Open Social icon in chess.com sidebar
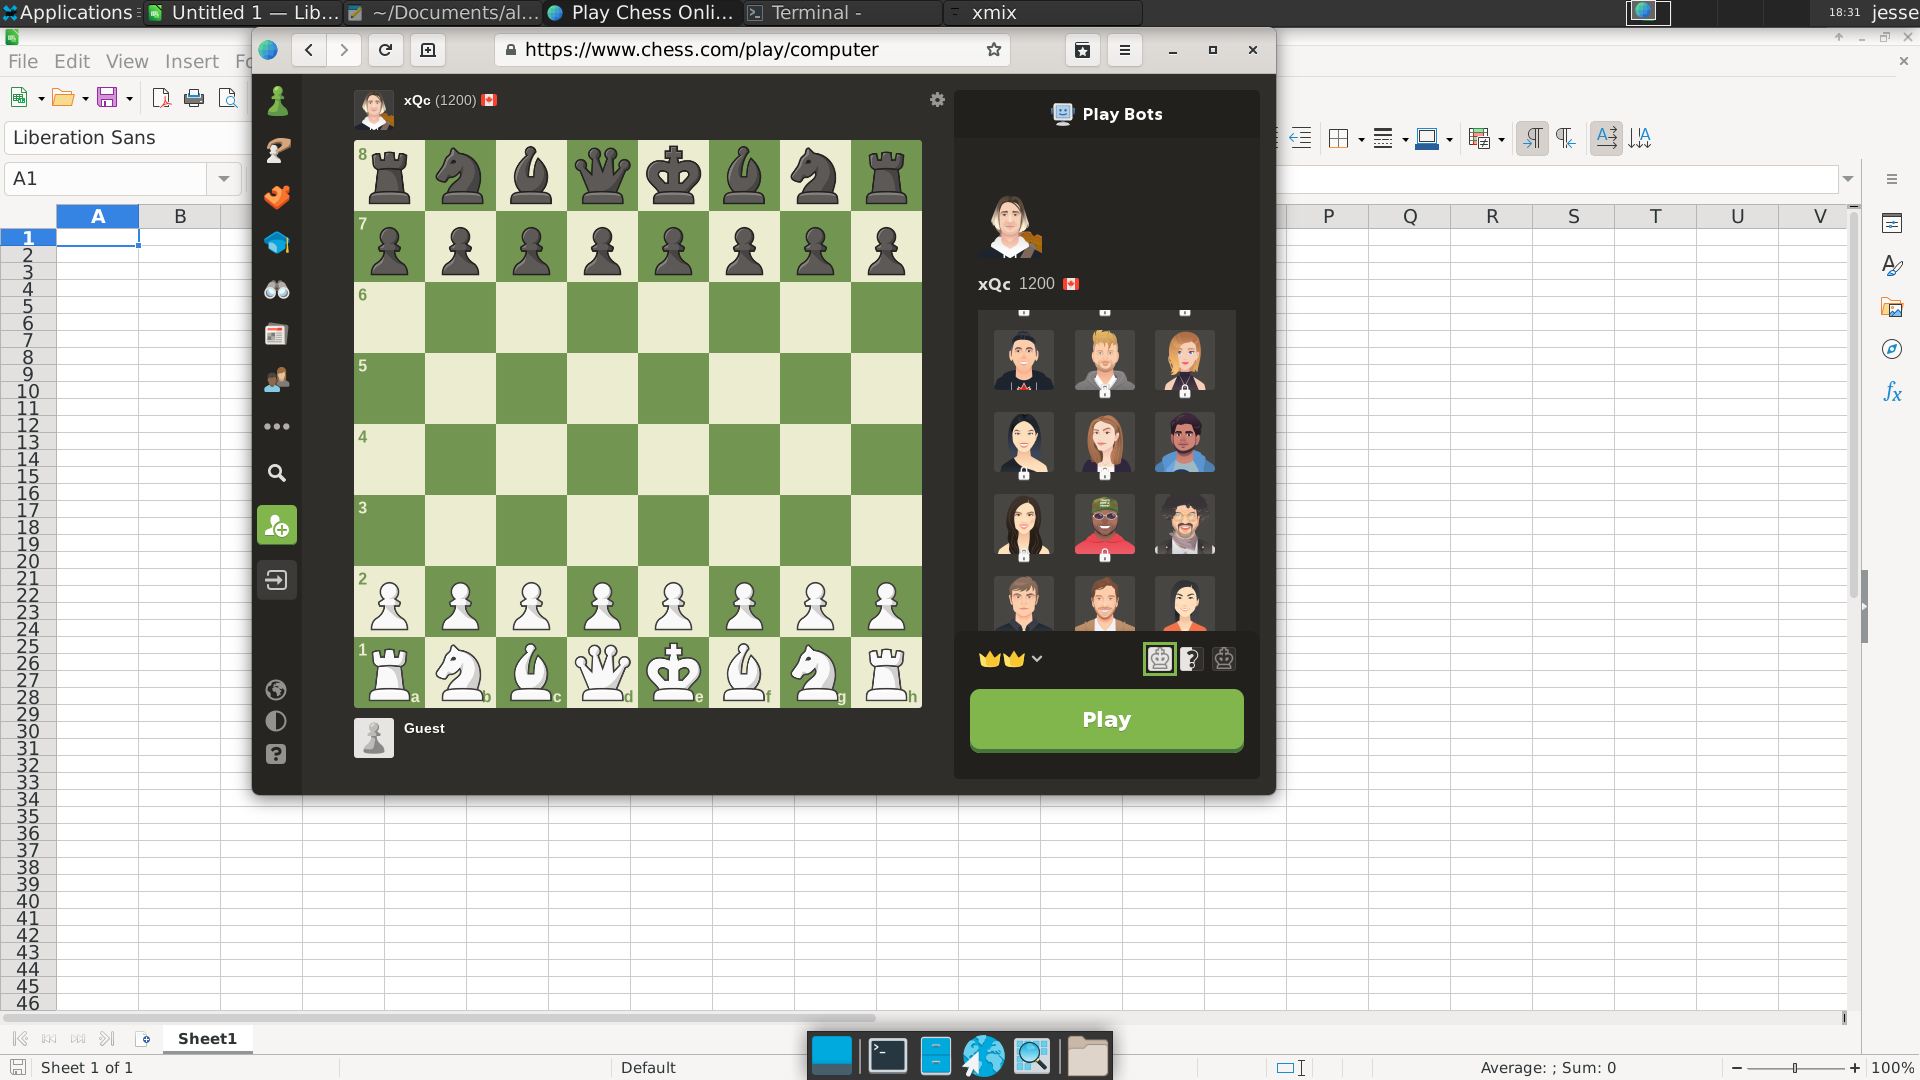The width and height of the screenshot is (1920, 1080). [x=277, y=381]
